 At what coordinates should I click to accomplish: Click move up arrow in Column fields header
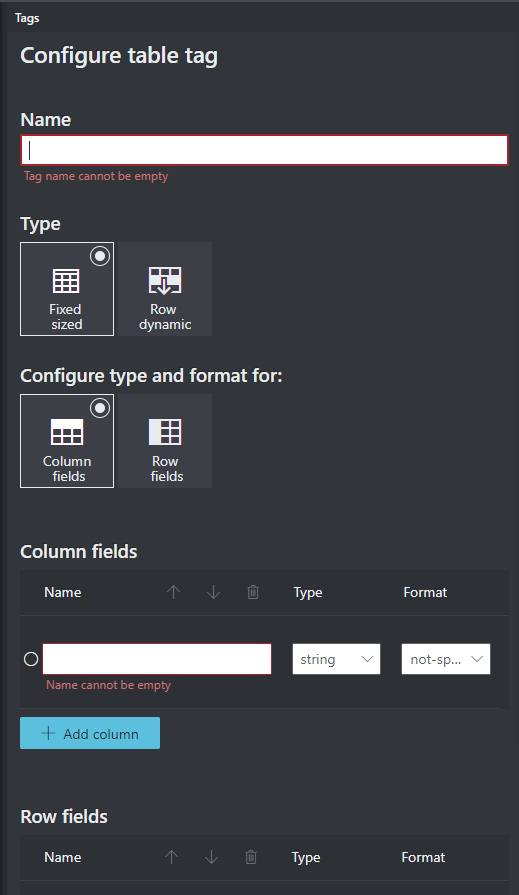click(174, 592)
